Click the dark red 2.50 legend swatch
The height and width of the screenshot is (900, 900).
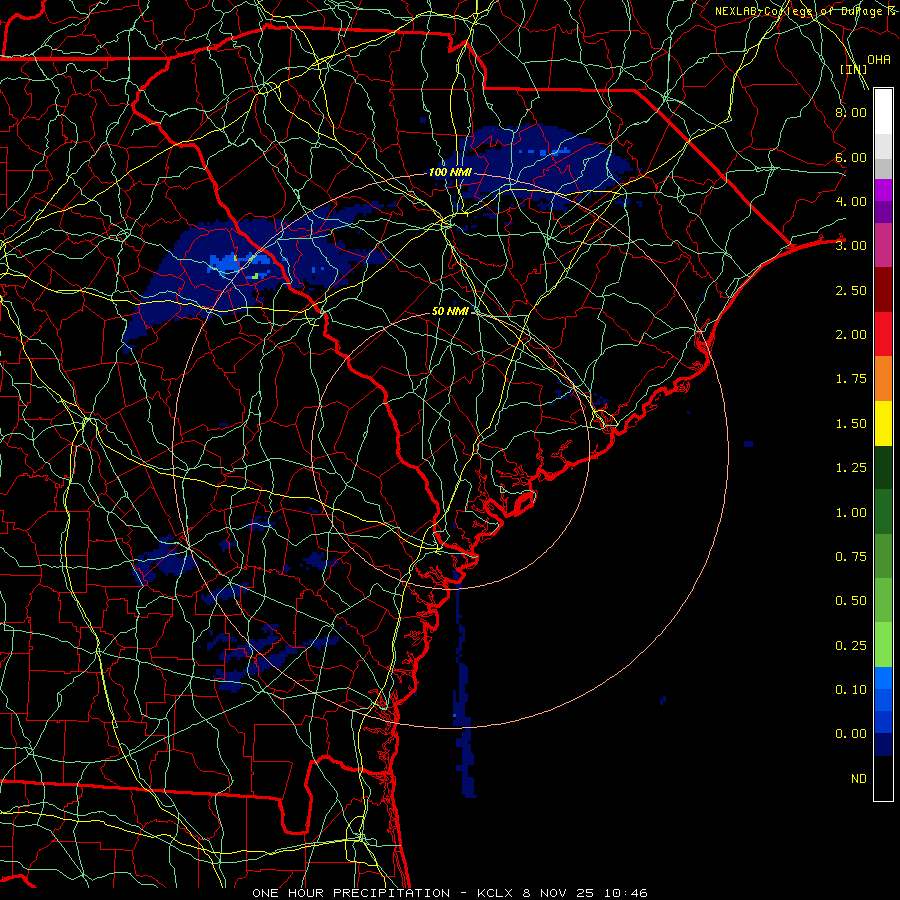pyautogui.click(x=883, y=290)
